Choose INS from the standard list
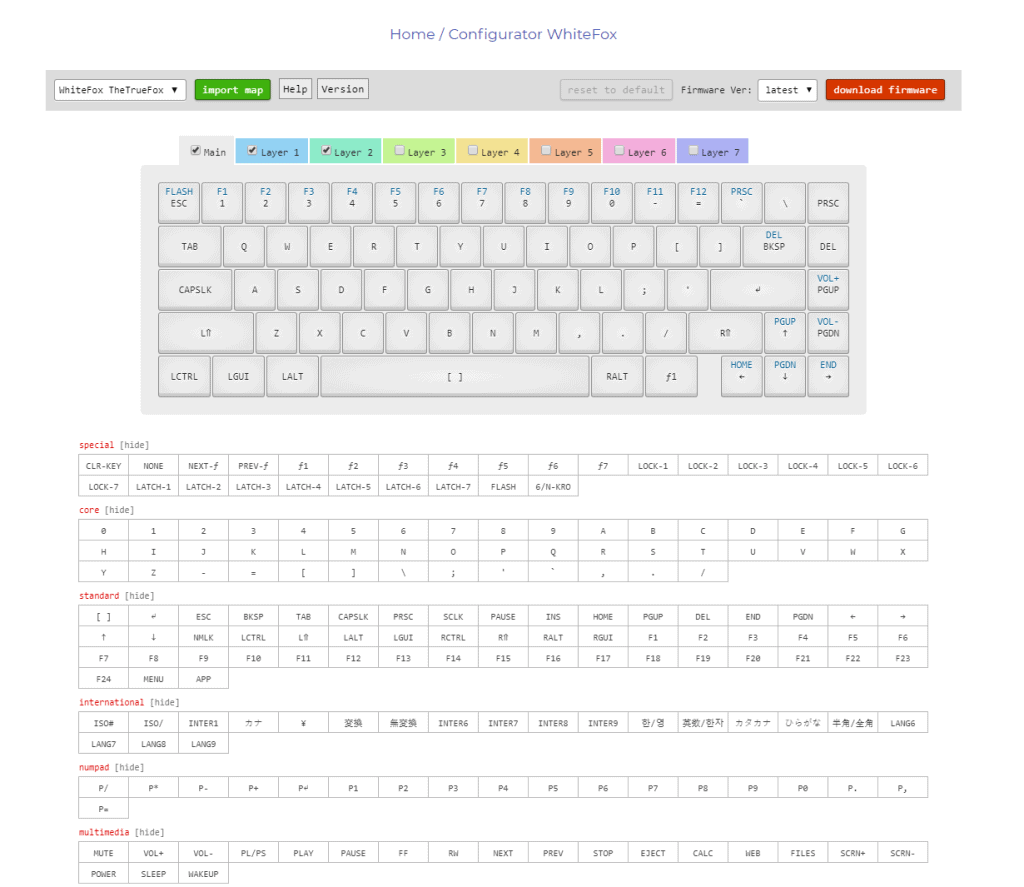Image resolution: width=1024 pixels, height=887 pixels. pyautogui.click(x=553, y=617)
